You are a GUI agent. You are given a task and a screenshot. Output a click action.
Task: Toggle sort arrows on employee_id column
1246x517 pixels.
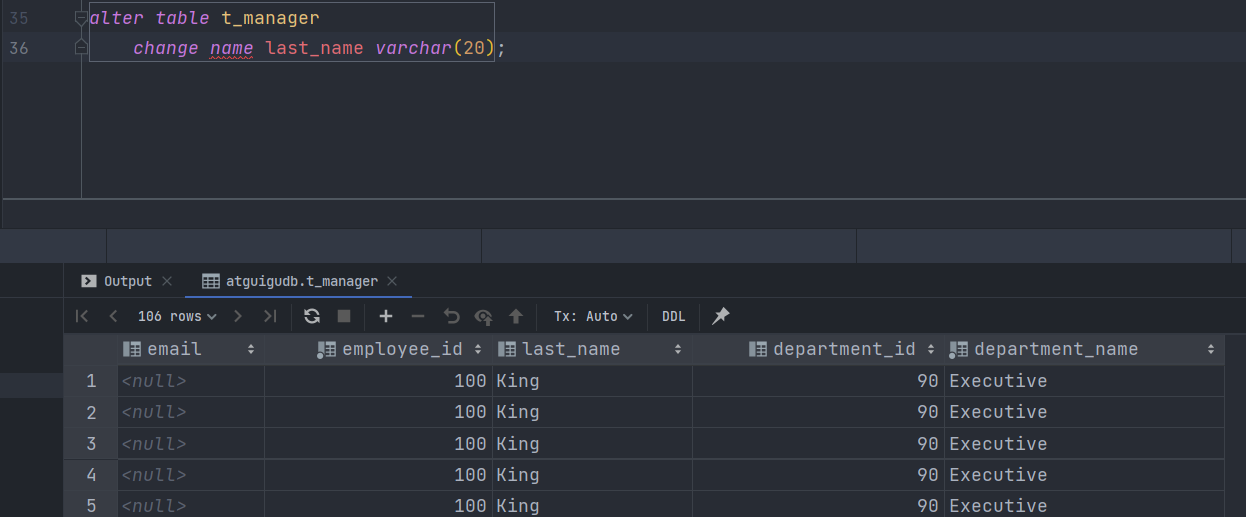pos(478,349)
